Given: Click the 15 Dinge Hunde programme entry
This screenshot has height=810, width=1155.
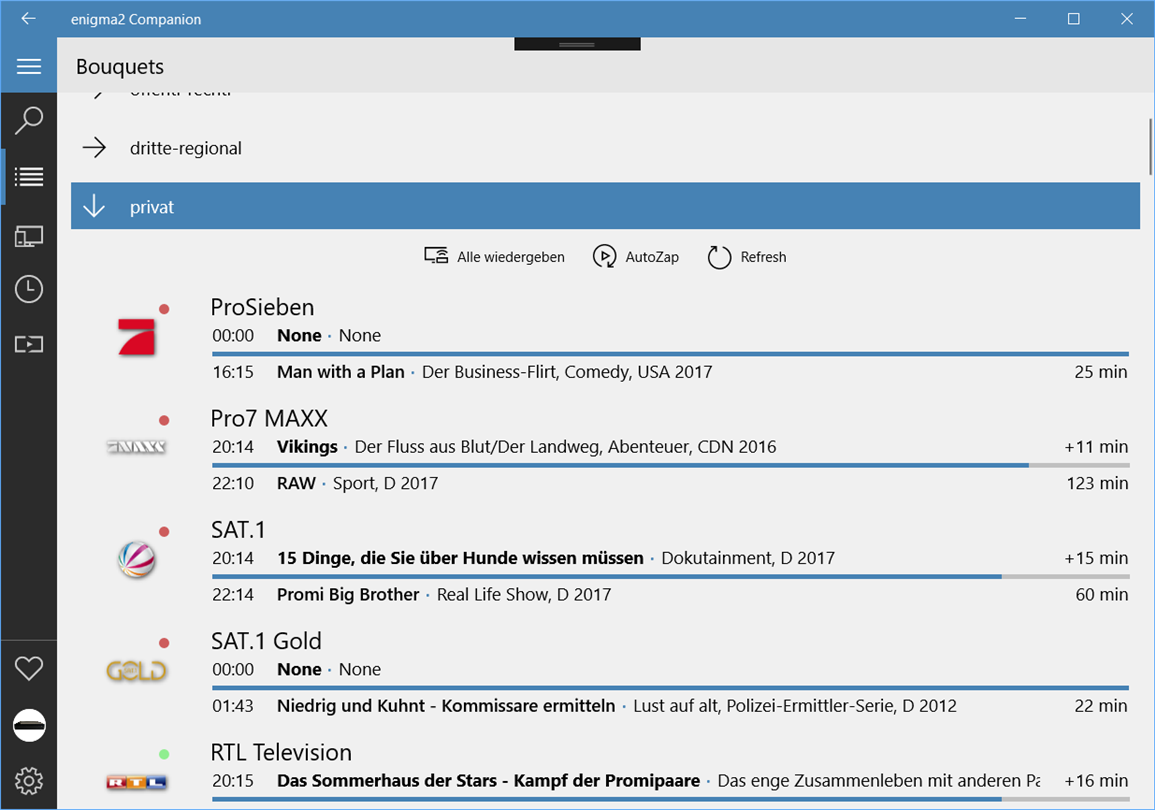Looking at the screenshot, I should point(670,557).
